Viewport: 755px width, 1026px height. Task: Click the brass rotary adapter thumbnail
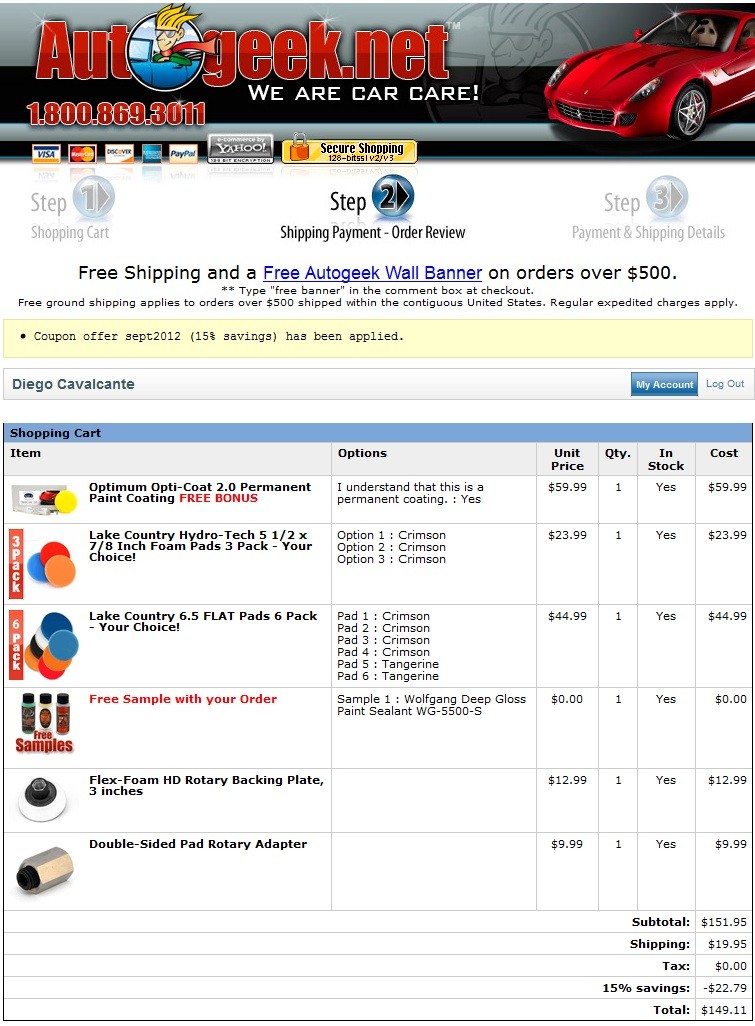(44, 870)
